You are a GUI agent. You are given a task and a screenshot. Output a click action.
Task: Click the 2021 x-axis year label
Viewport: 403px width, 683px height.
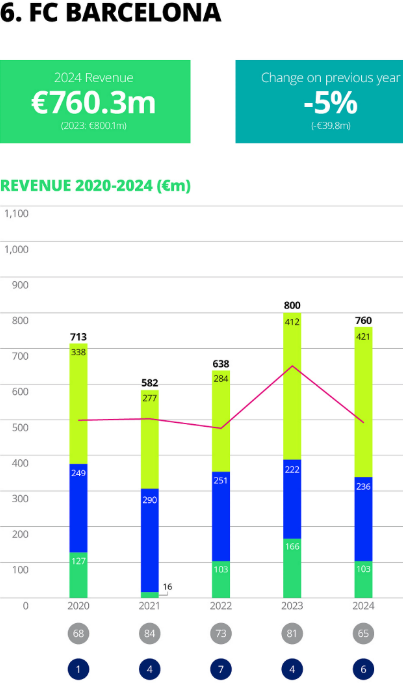coord(149,606)
